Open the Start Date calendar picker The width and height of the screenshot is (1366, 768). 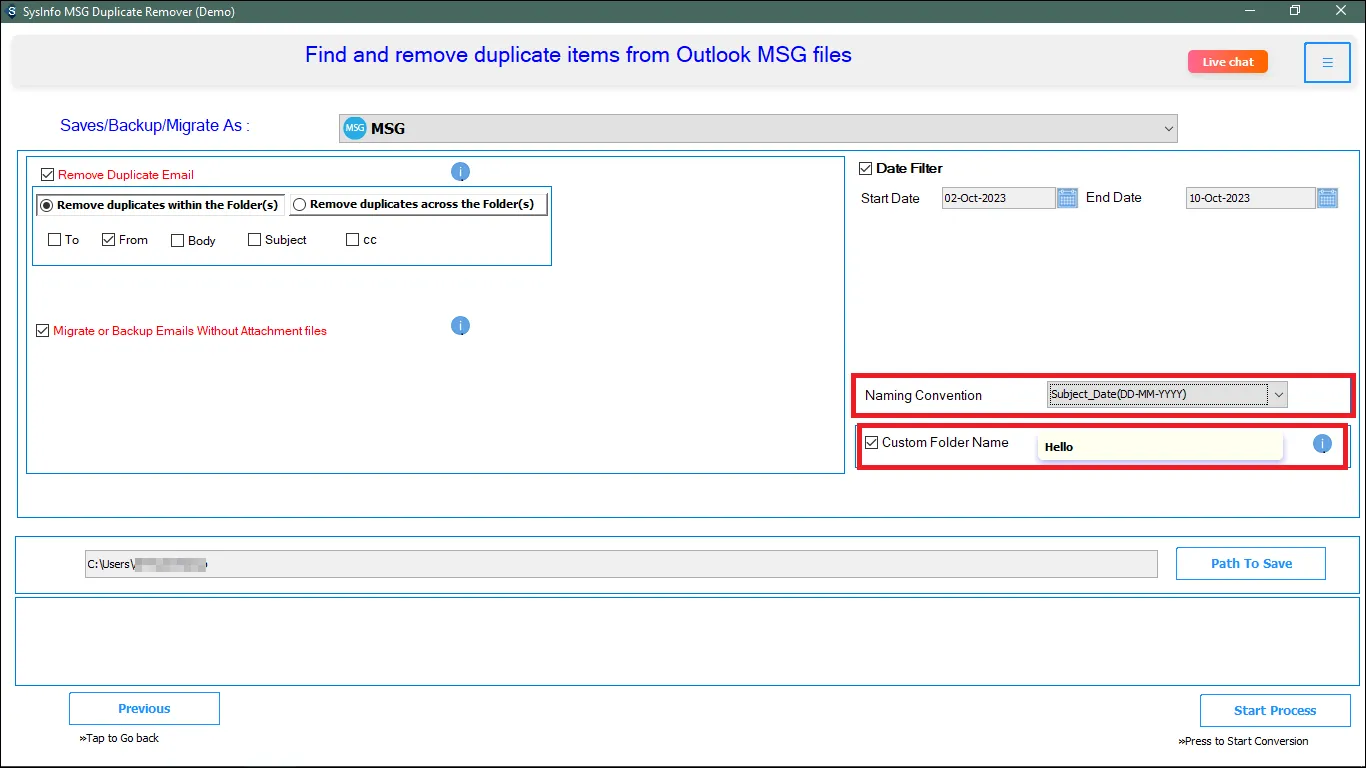click(1067, 198)
